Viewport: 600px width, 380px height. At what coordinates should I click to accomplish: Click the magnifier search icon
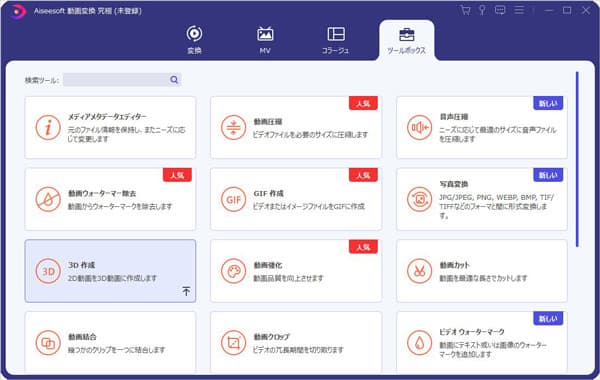174,80
